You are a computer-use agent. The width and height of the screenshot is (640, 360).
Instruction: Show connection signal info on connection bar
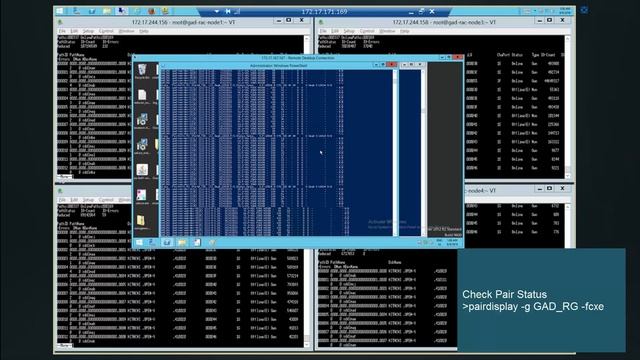coord(237,12)
